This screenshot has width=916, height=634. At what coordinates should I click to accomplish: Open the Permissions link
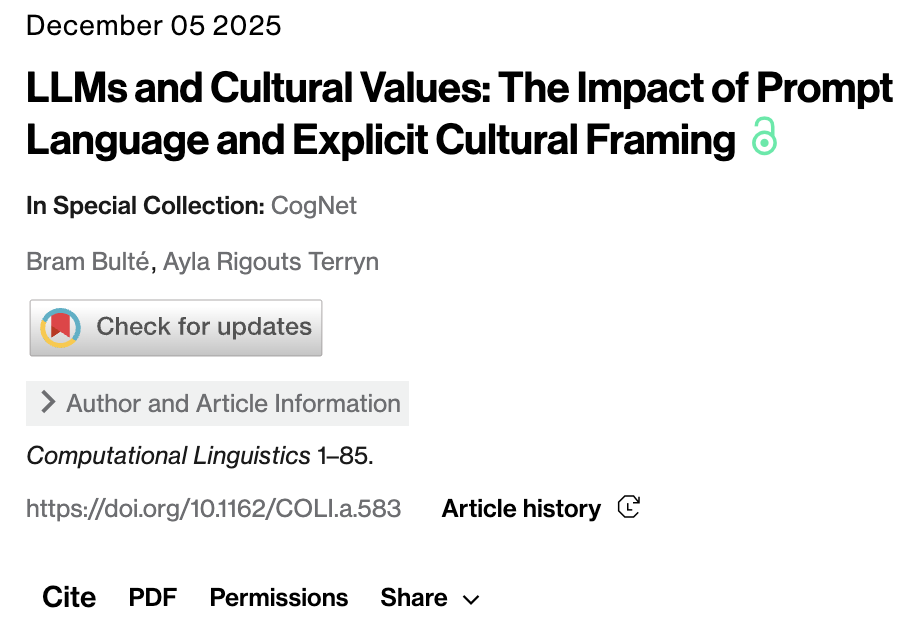coord(279,598)
